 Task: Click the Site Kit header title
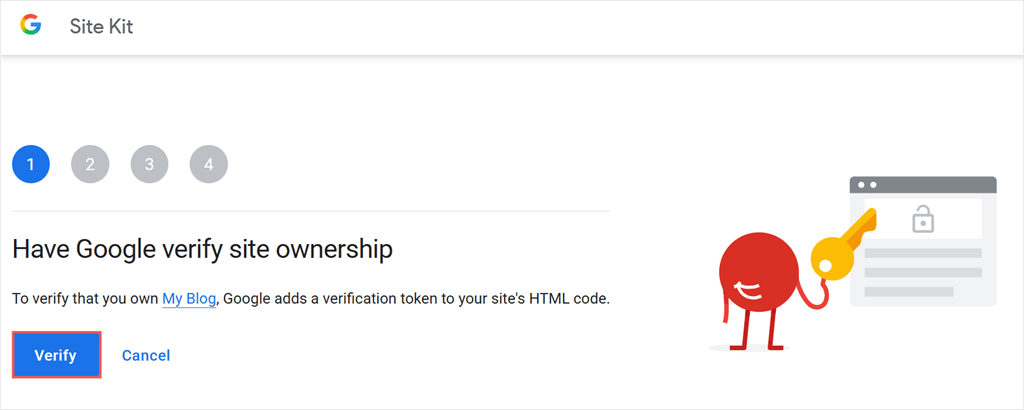[101, 26]
